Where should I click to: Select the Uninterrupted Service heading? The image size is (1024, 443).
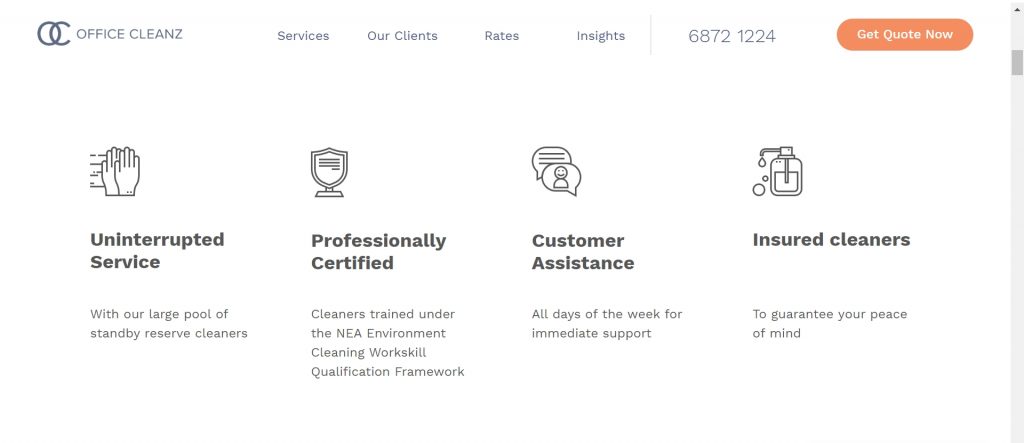pyautogui.click(x=157, y=251)
